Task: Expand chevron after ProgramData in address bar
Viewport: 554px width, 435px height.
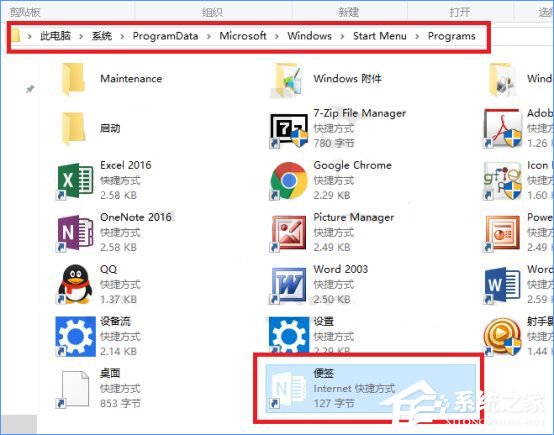Action: (x=209, y=36)
